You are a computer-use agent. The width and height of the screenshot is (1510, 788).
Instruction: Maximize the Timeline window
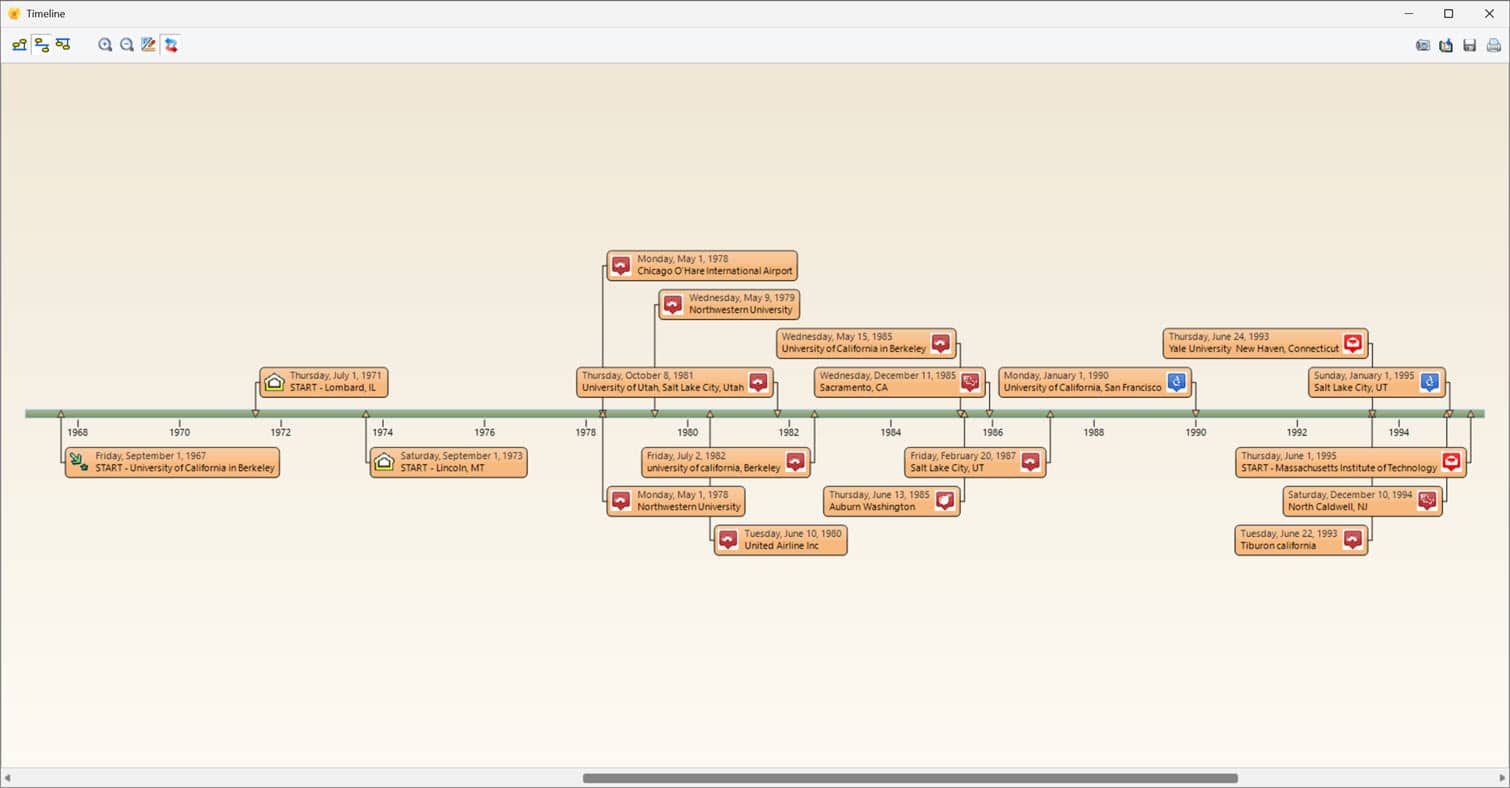[1448, 14]
